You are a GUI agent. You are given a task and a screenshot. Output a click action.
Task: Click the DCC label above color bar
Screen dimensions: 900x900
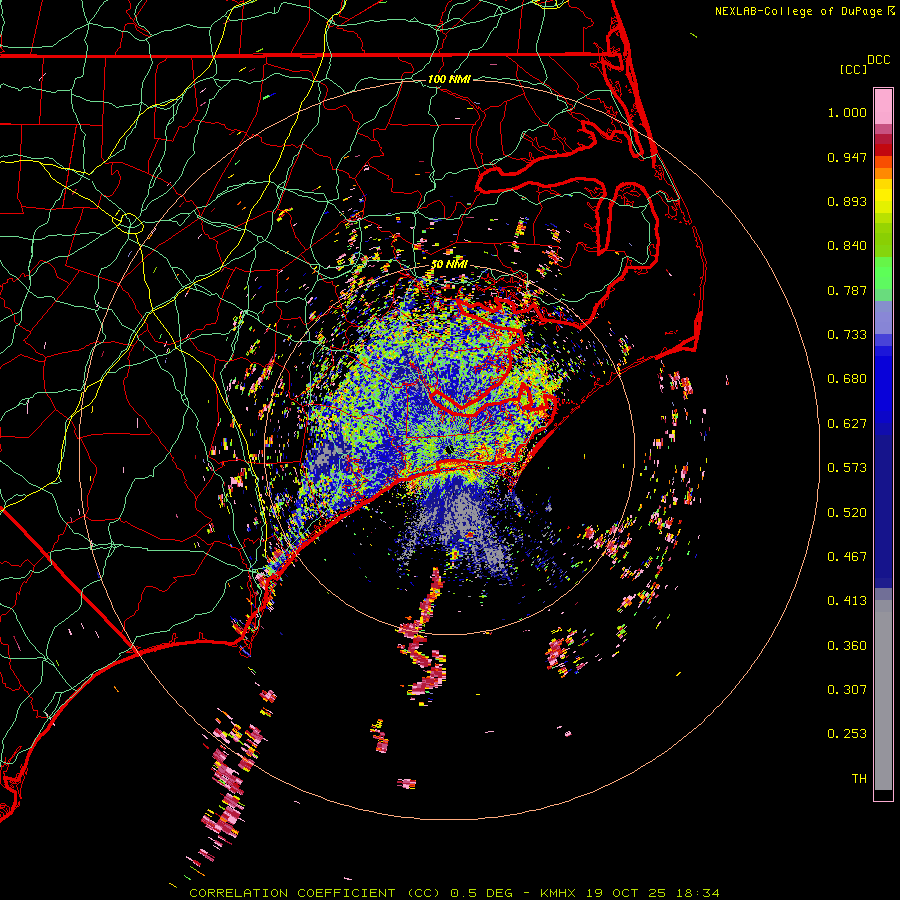(x=878, y=60)
